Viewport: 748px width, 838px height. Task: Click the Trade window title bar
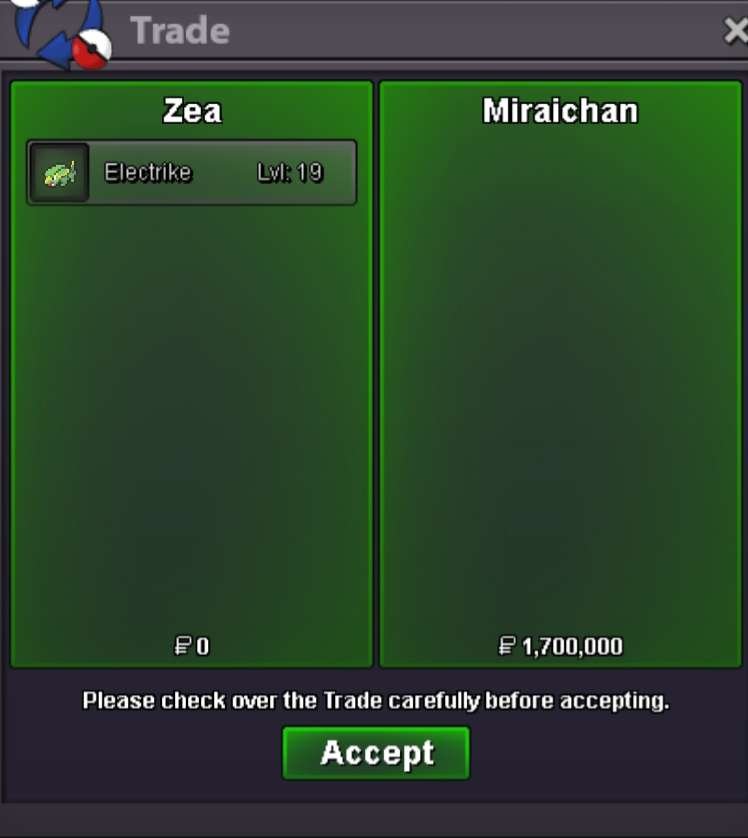(427, 30)
